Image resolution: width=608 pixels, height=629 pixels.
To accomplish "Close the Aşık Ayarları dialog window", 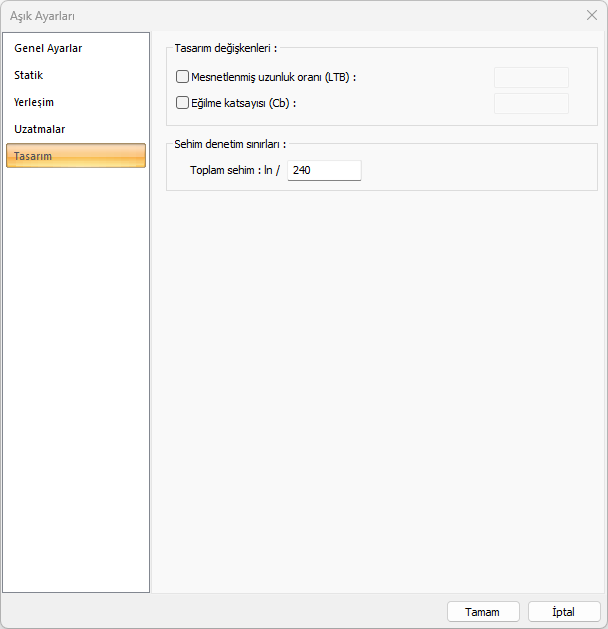I will [592, 15].
